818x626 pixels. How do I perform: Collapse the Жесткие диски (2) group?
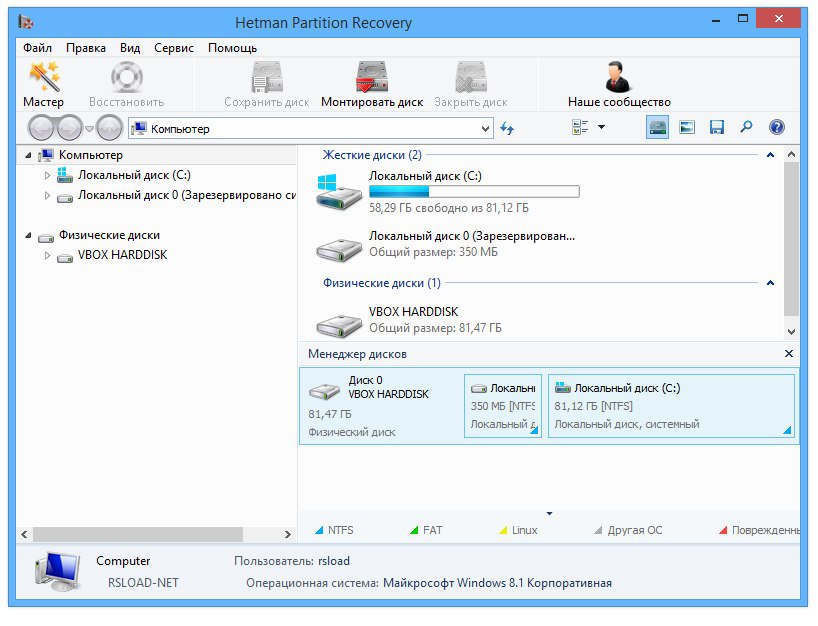770,155
